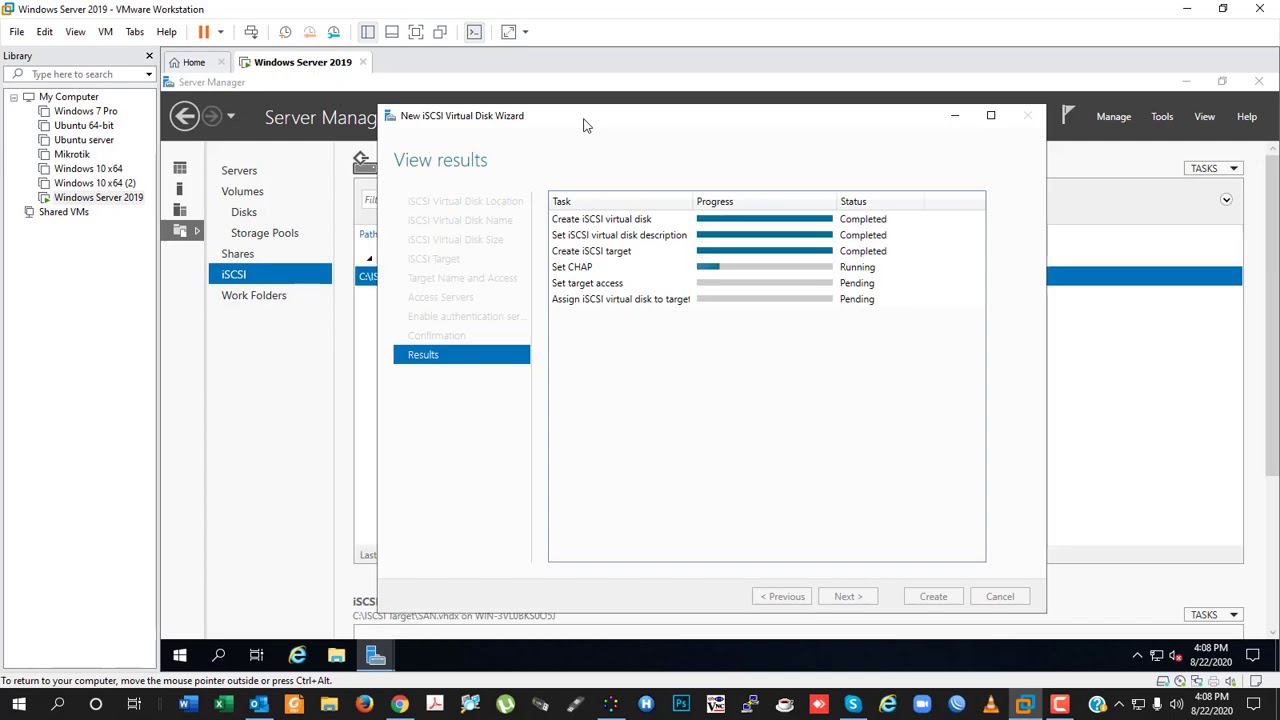Open the snapshot manager icon
This screenshot has height=720, width=1280.
pyautogui.click(x=334, y=32)
